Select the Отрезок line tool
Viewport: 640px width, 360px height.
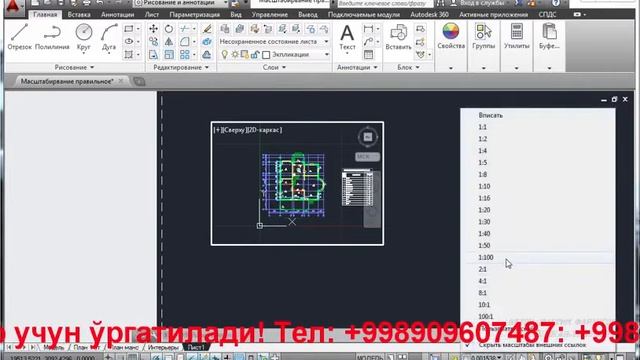(19, 37)
